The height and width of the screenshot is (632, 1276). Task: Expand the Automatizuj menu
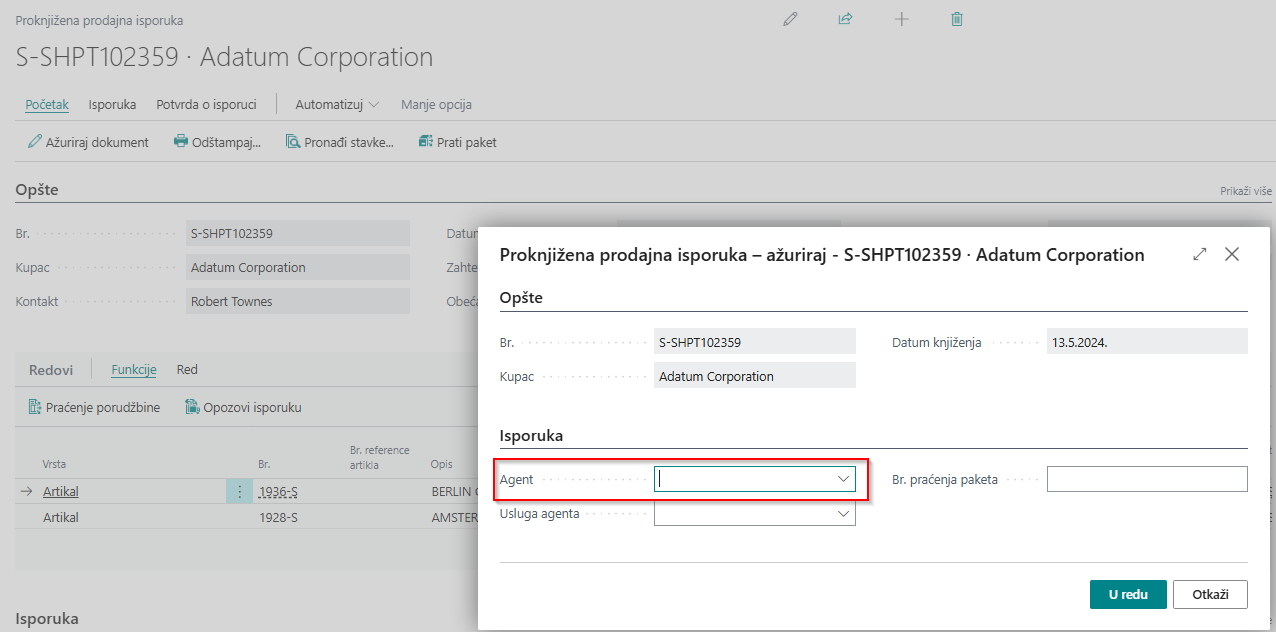[x=337, y=104]
